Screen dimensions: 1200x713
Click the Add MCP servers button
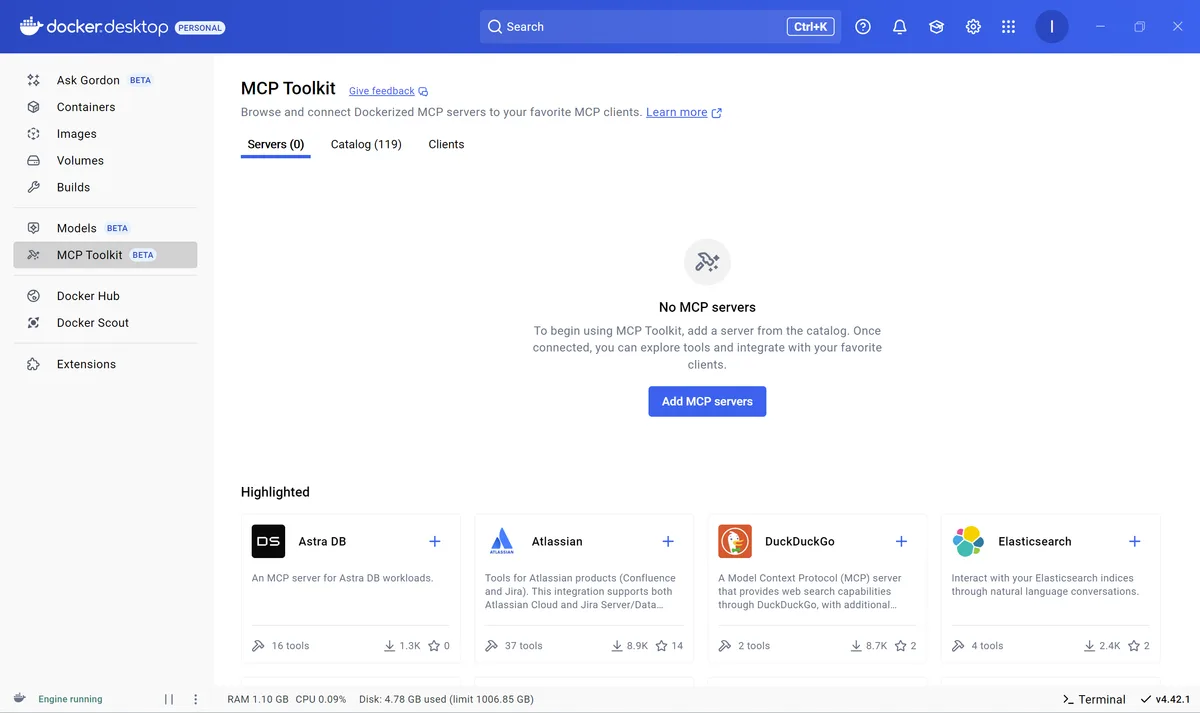pos(707,401)
